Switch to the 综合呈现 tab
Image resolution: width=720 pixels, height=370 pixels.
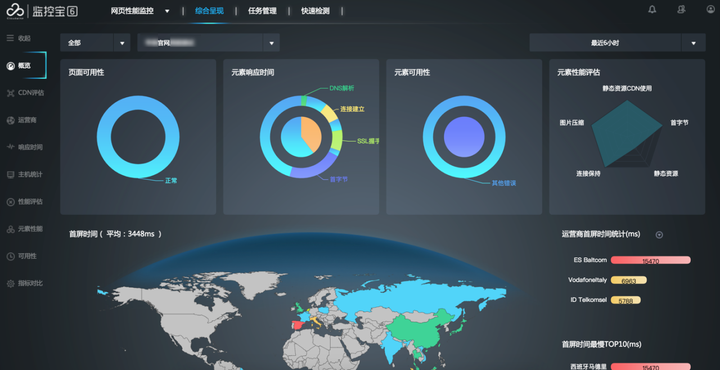coord(209,11)
